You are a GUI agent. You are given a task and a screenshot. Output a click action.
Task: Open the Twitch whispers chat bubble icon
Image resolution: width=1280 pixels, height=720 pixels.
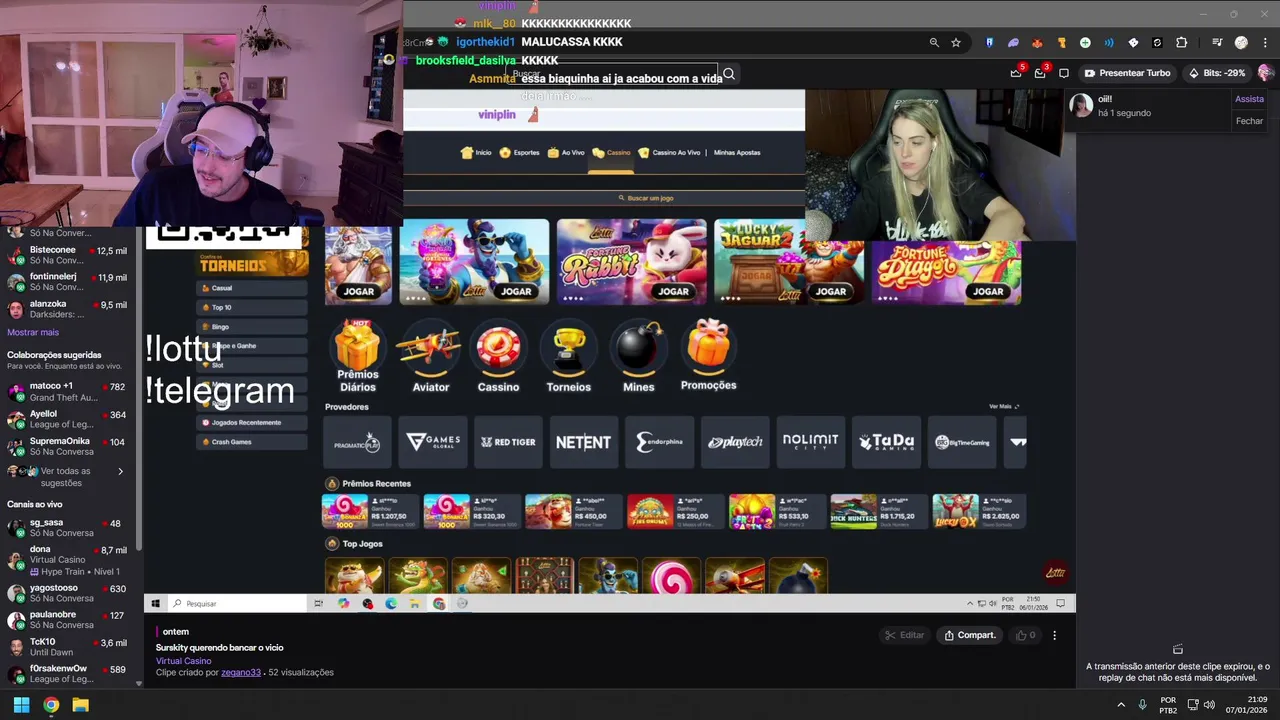click(1064, 73)
